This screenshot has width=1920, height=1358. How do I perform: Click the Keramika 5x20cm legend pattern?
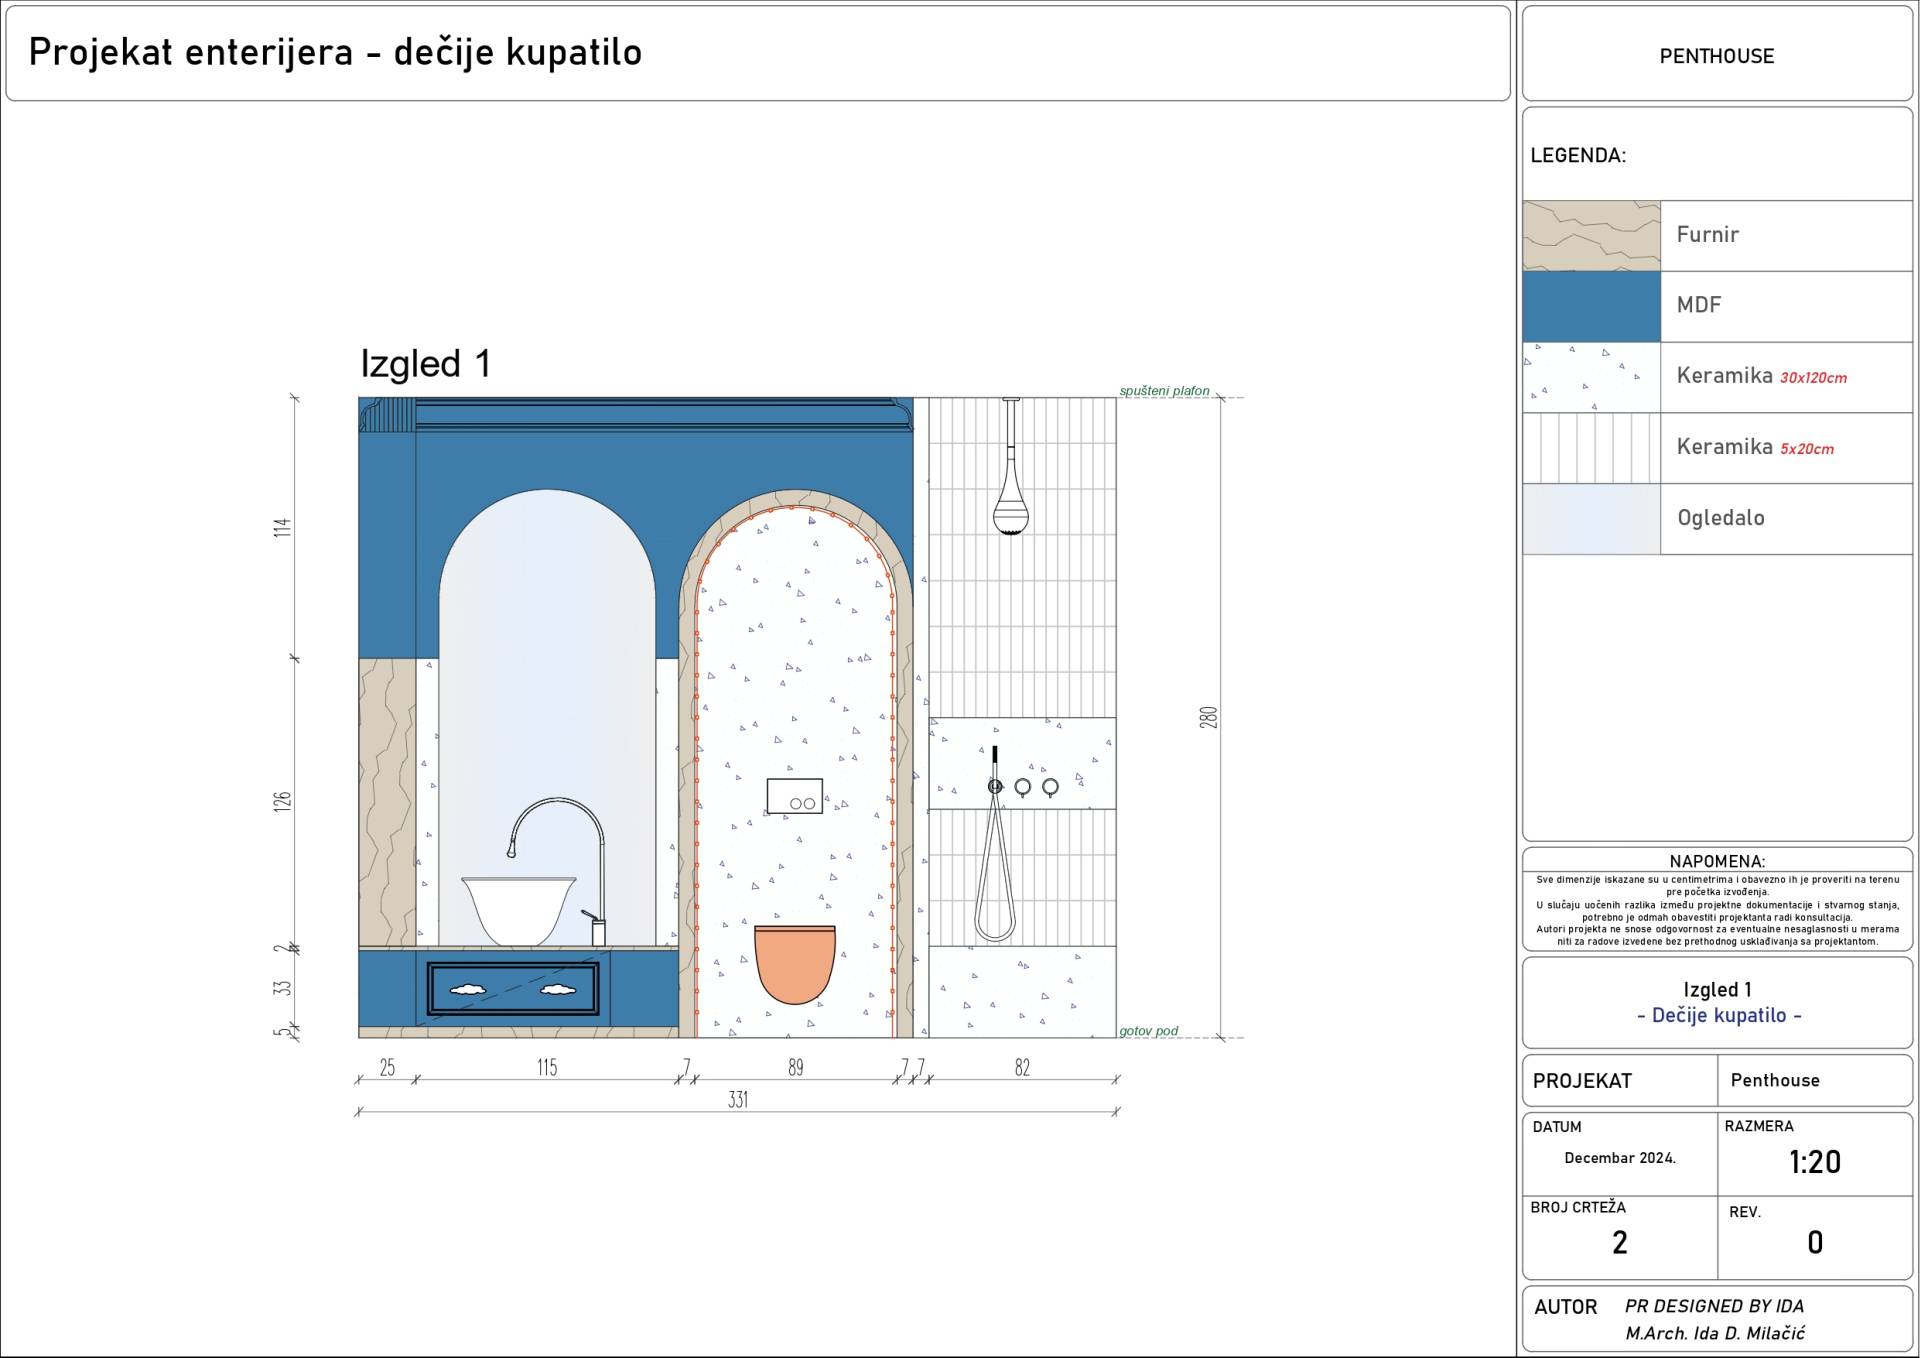coord(1591,448)
